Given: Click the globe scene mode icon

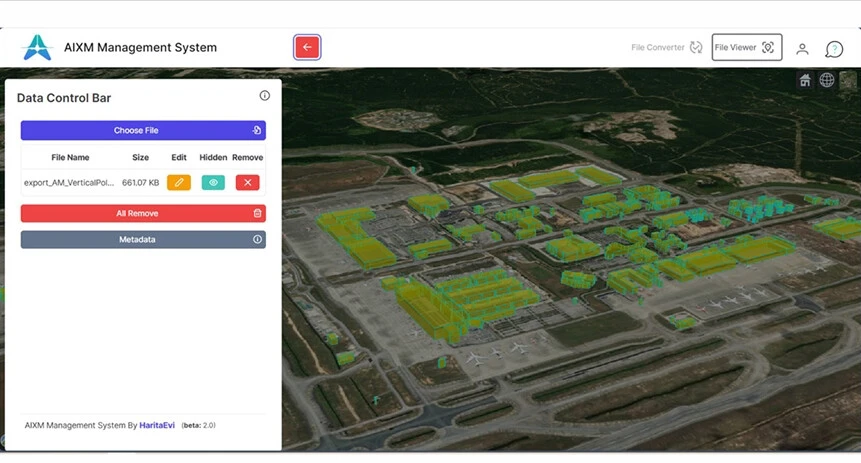Looking at the screenshot, I should pyautogui.click(x=827, y=80).
